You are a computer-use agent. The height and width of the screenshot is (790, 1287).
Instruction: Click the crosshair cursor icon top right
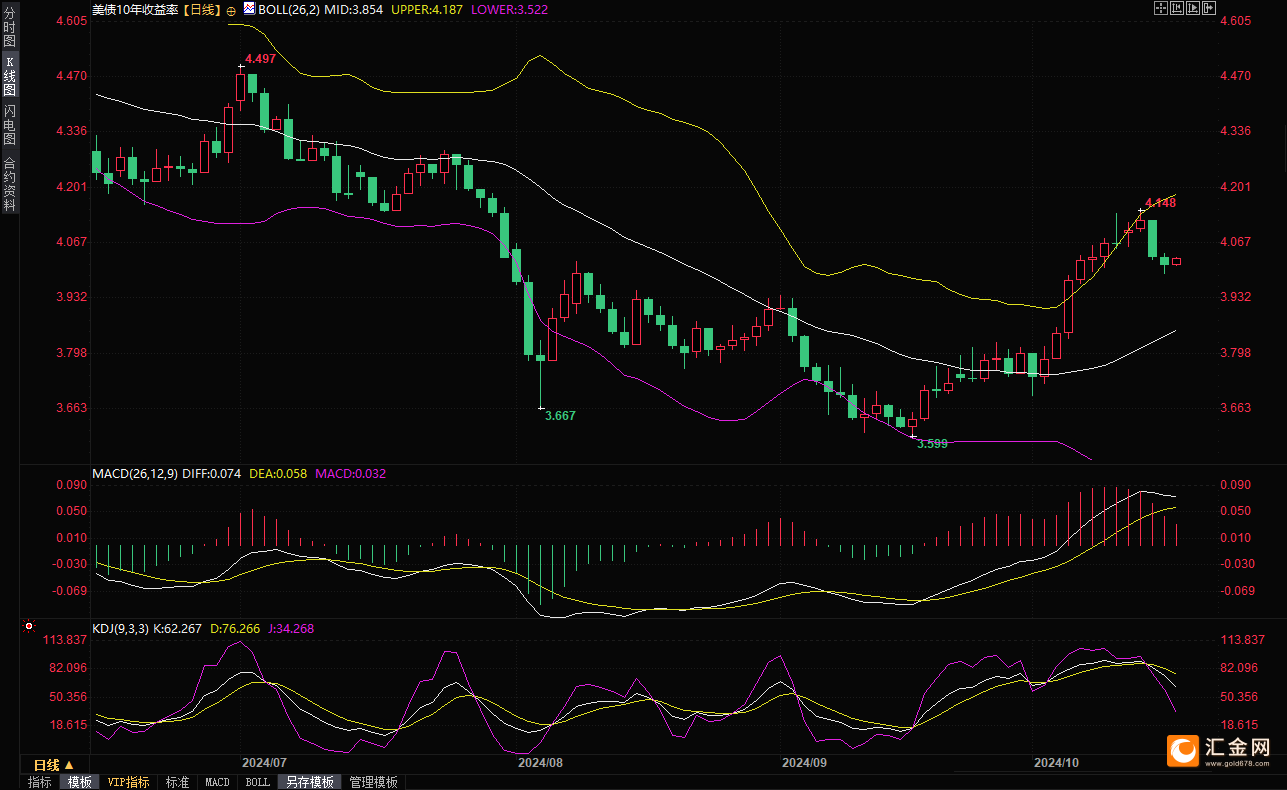1161,8
